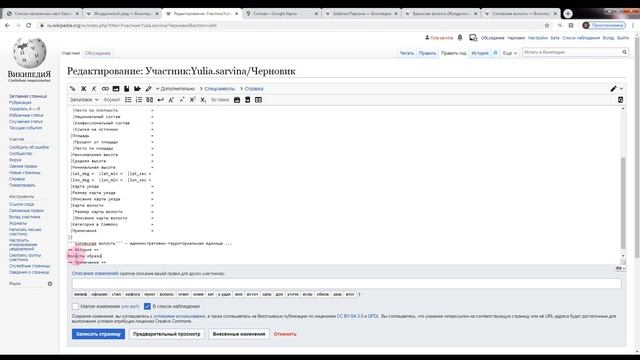The width and height of the screenshot is (640, 360).
Task: Open 'Случайная статья' sidebar link
Action: coord(26,122)
